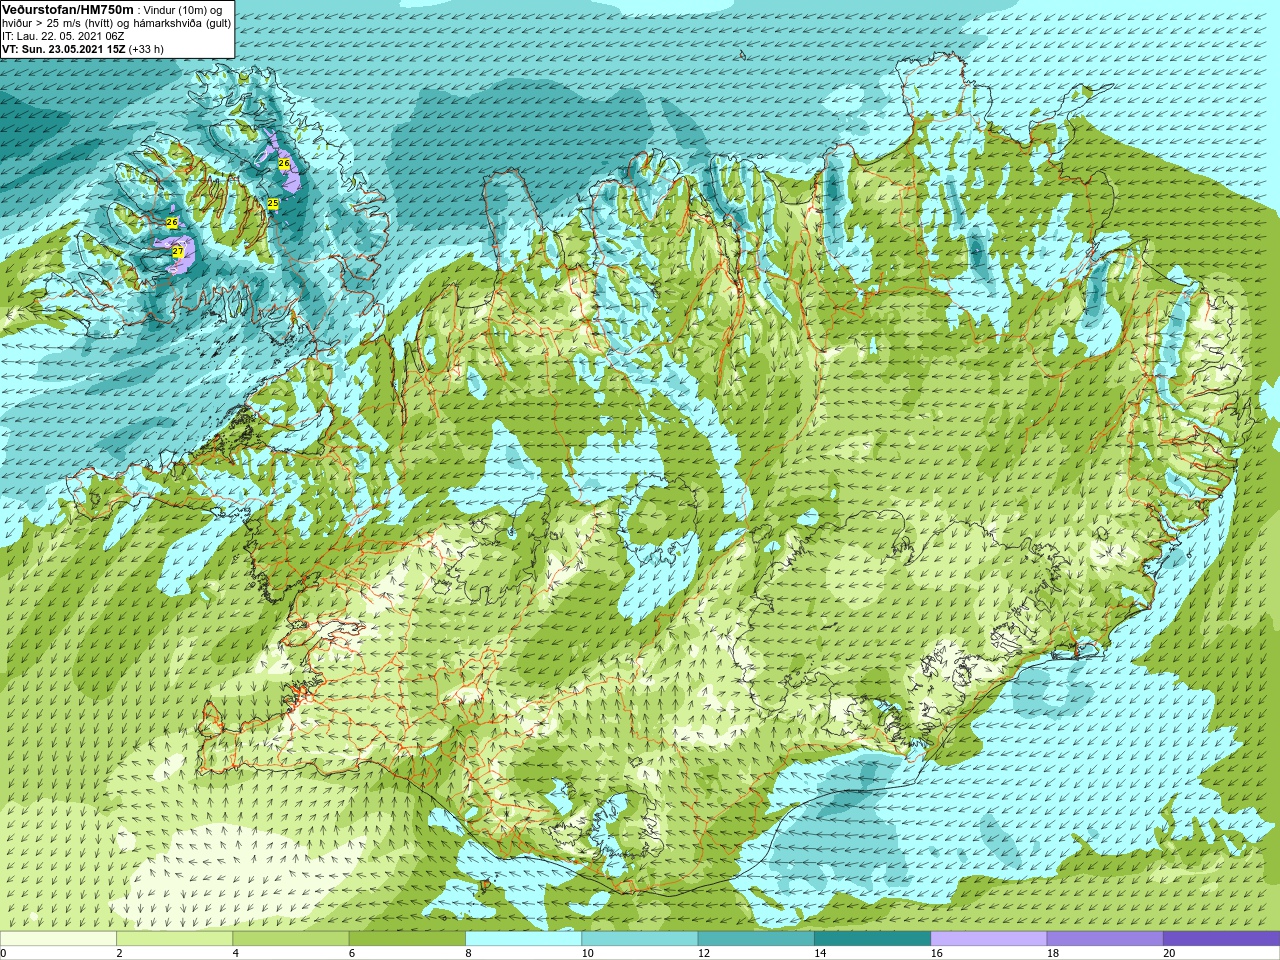Image resolution: width=1280 pixels, height=960 pixels.
Task: Click the legend scale number 10
Action: click(x=587, y=953)
